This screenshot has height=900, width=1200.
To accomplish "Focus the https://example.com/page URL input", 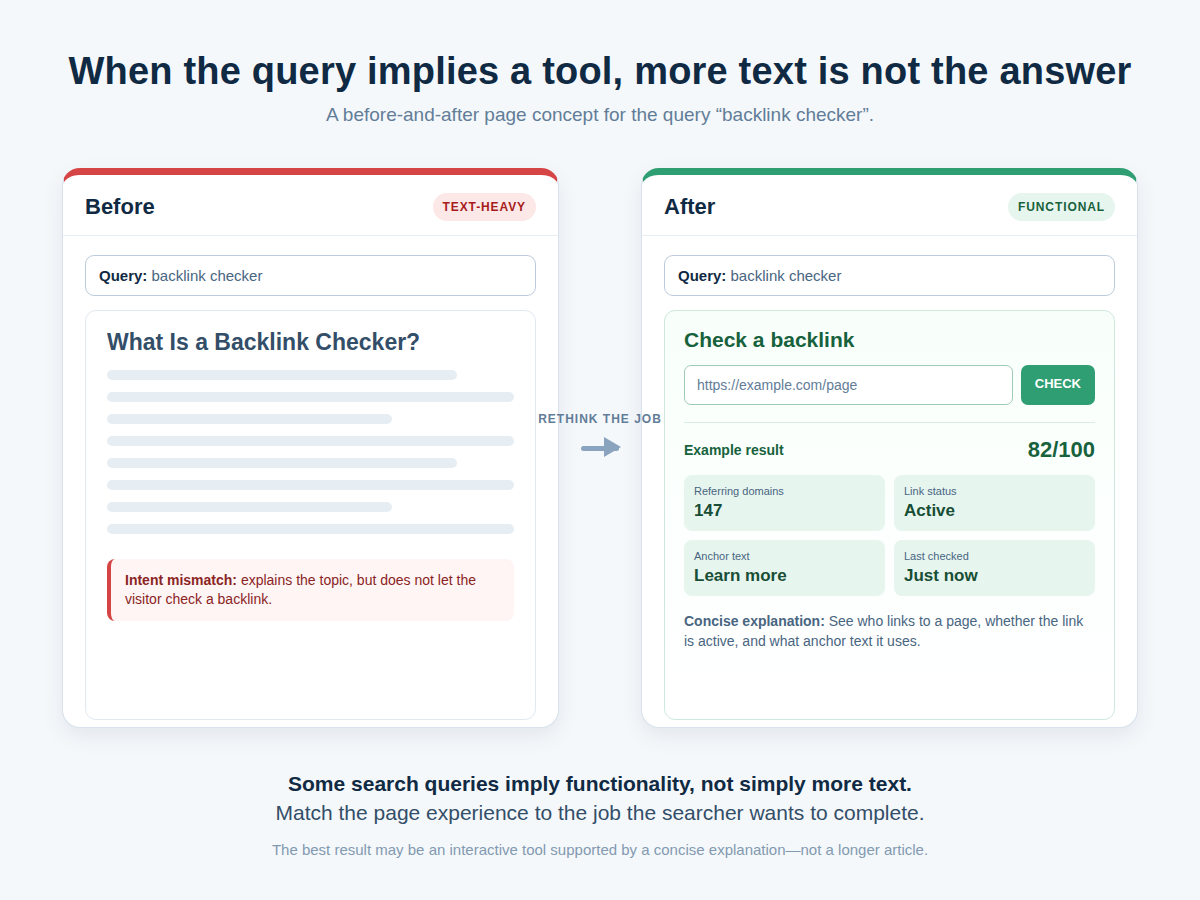I will (848, 385).
